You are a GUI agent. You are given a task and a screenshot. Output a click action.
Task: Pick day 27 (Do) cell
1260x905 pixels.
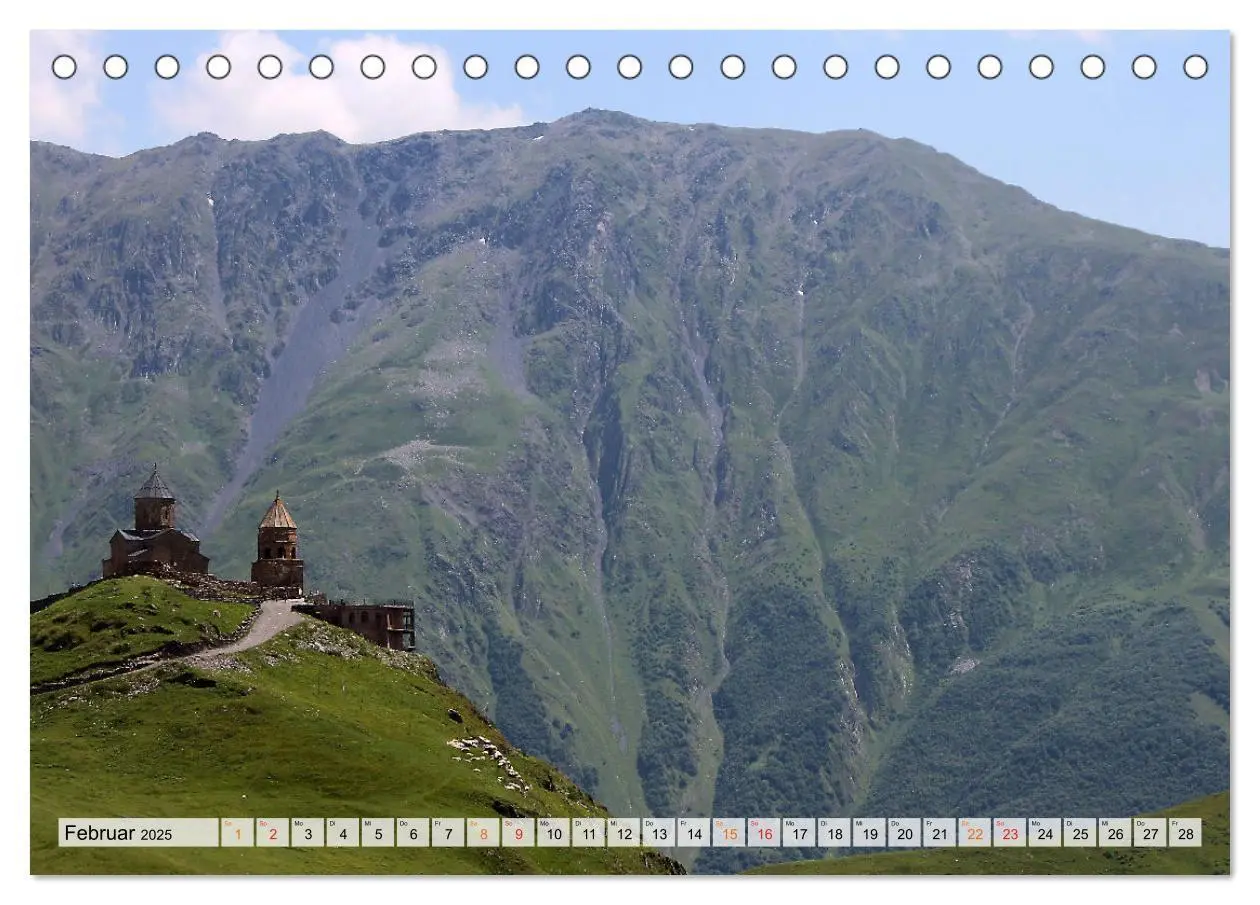1150,833
